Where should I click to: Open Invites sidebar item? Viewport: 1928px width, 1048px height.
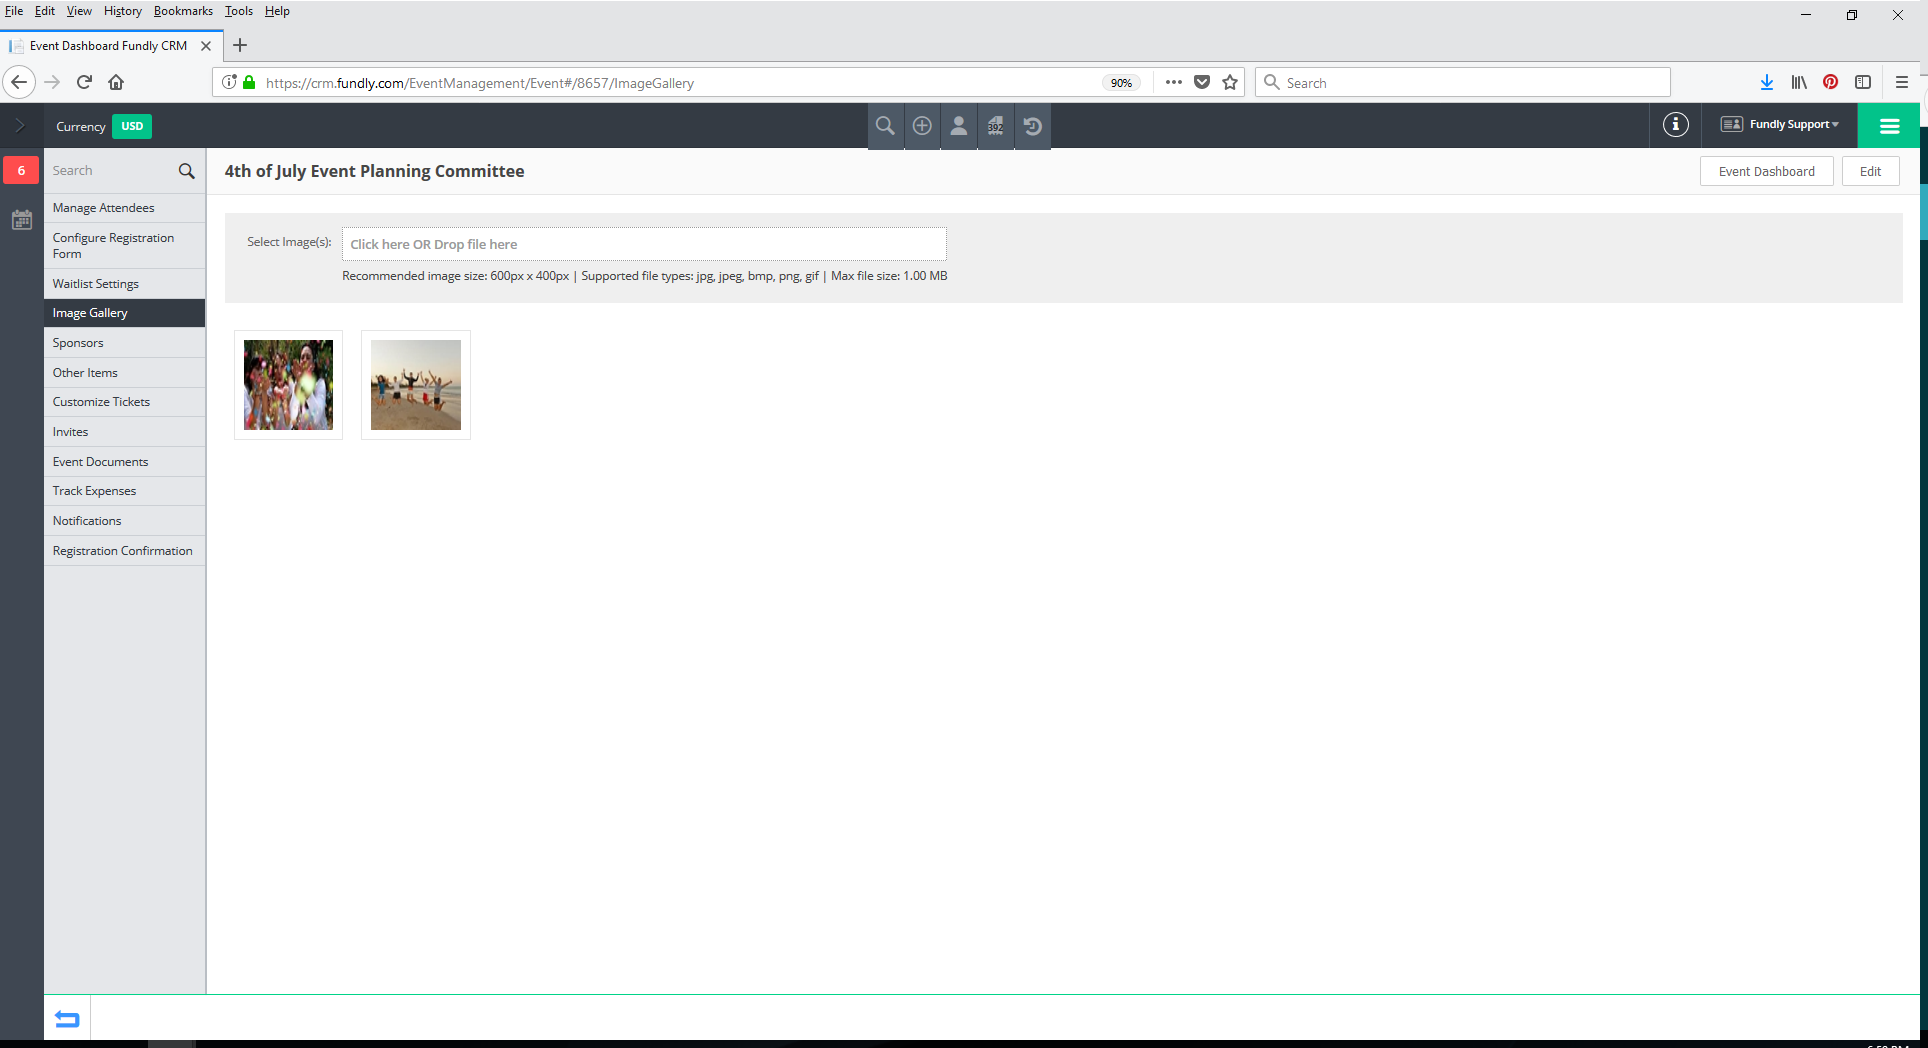coord(124,432)
